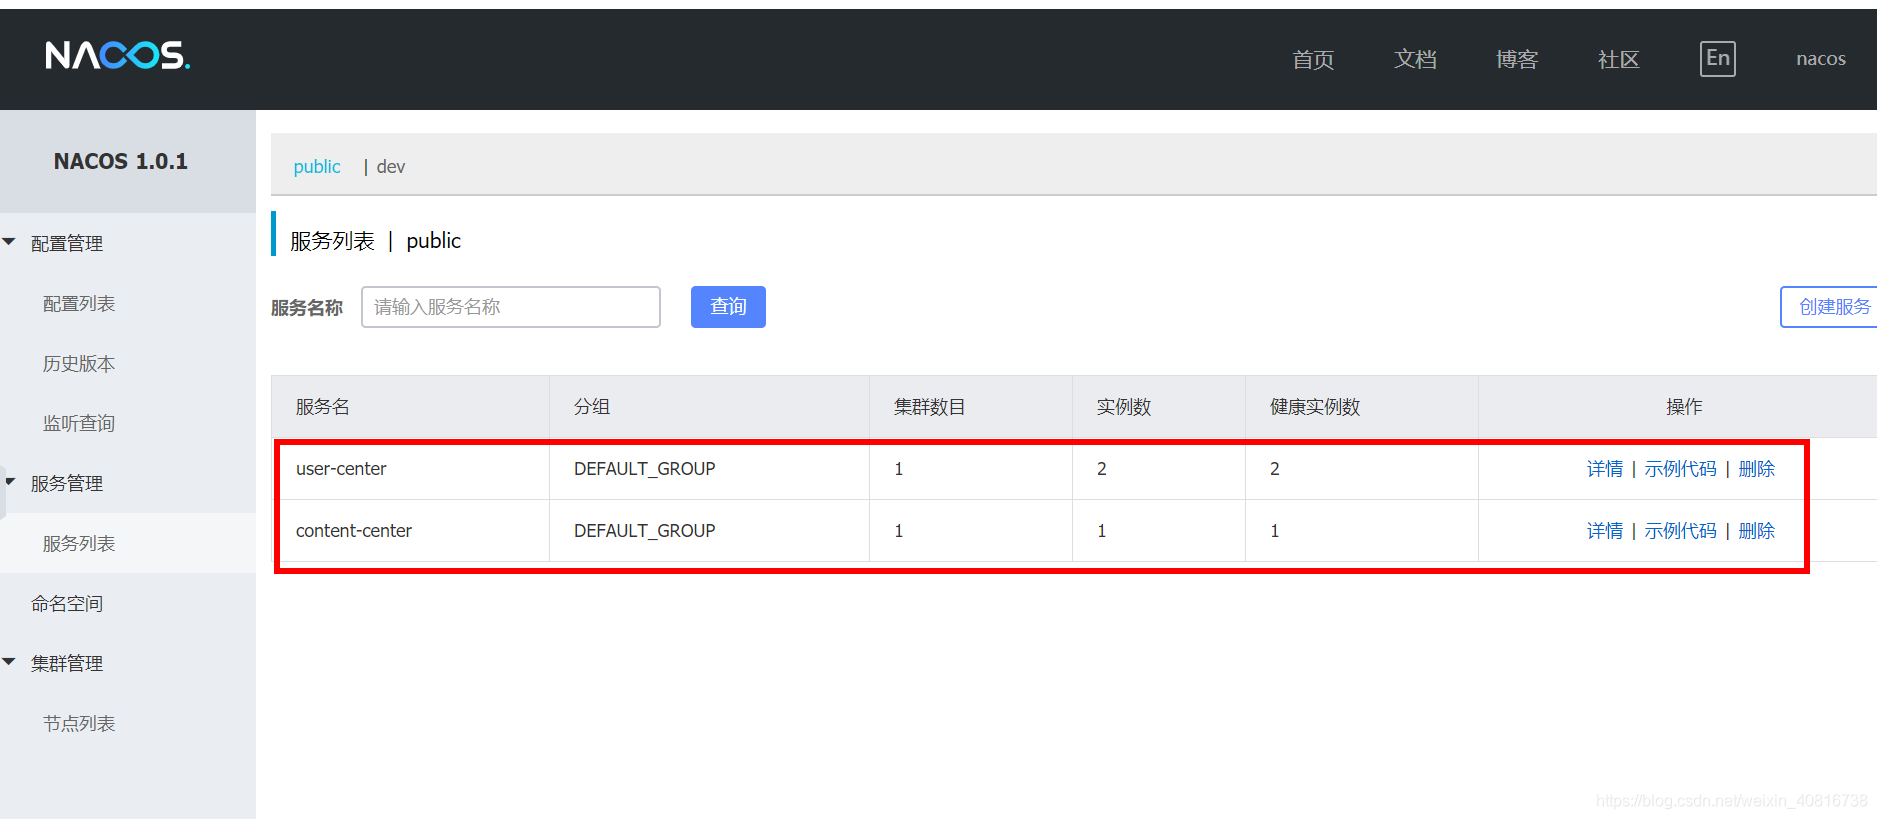
Task: Click the user-center service name
Action: point(341,469)
